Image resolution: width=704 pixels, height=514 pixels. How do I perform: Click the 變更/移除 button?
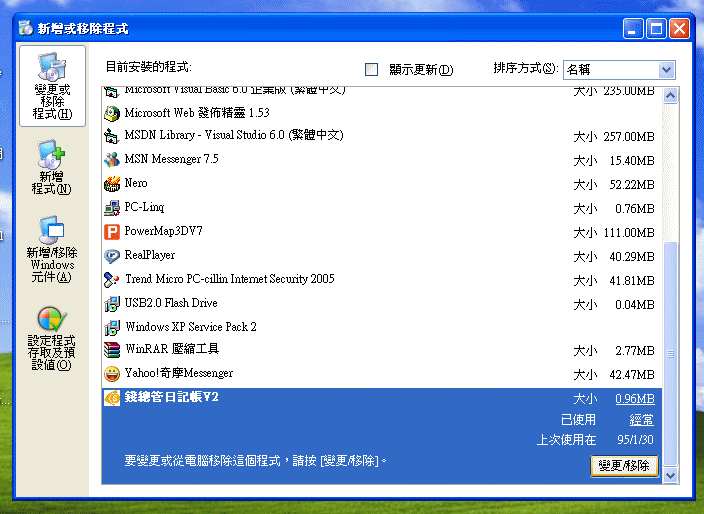[x=624, y=466]
